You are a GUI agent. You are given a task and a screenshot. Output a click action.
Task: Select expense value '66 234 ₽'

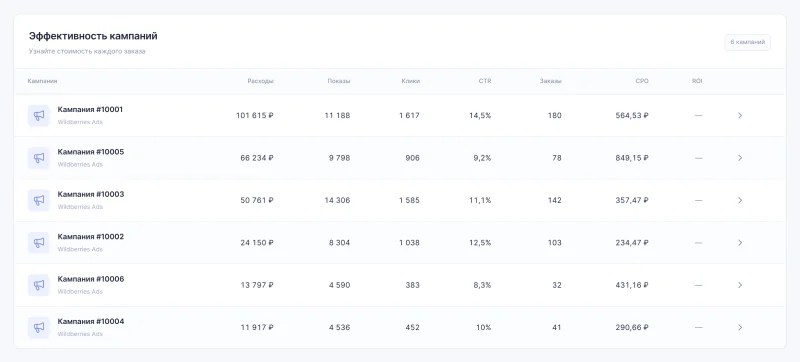coord(257,158)
